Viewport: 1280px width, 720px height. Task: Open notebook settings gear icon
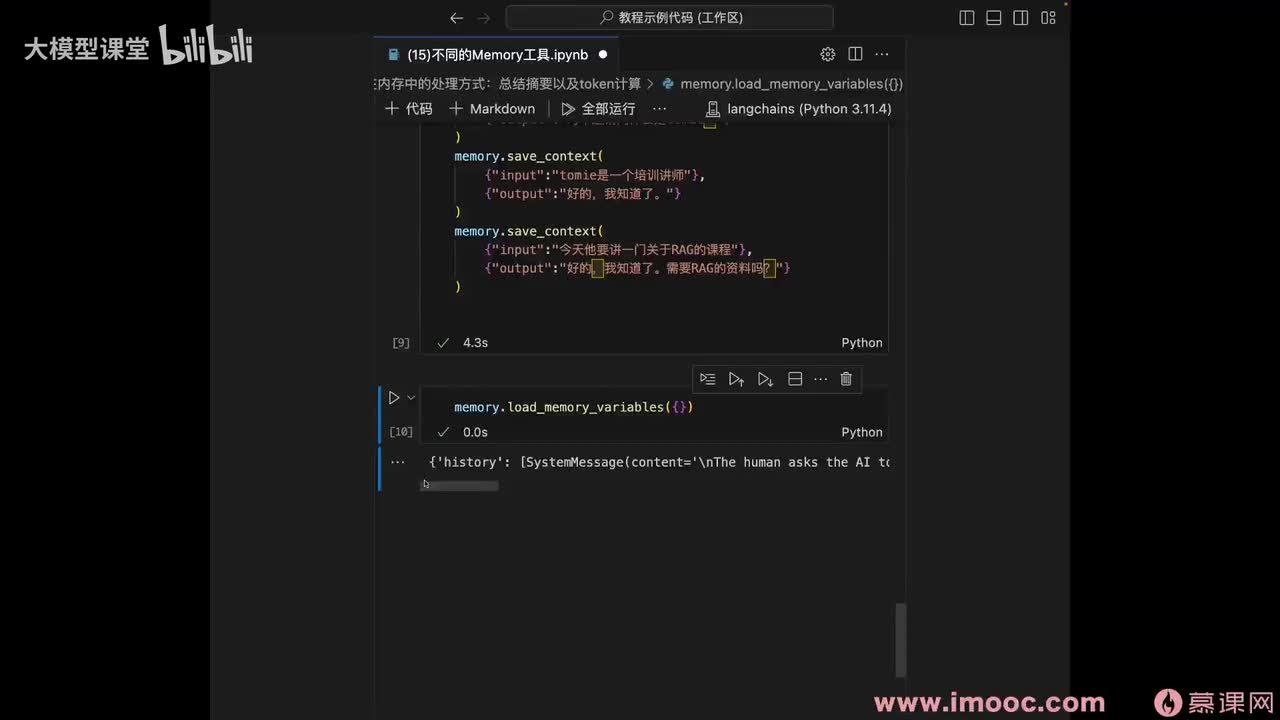tap(828, 54)
